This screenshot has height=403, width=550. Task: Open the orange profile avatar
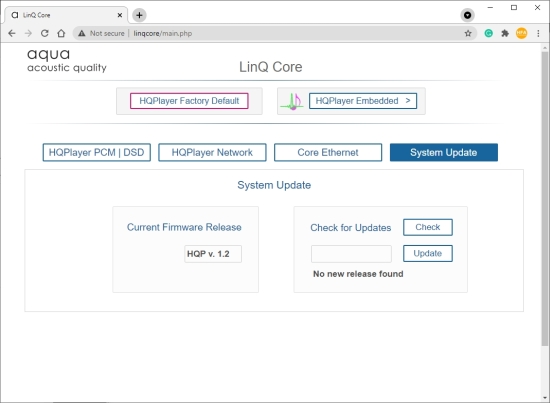click(x=521, y=33)
